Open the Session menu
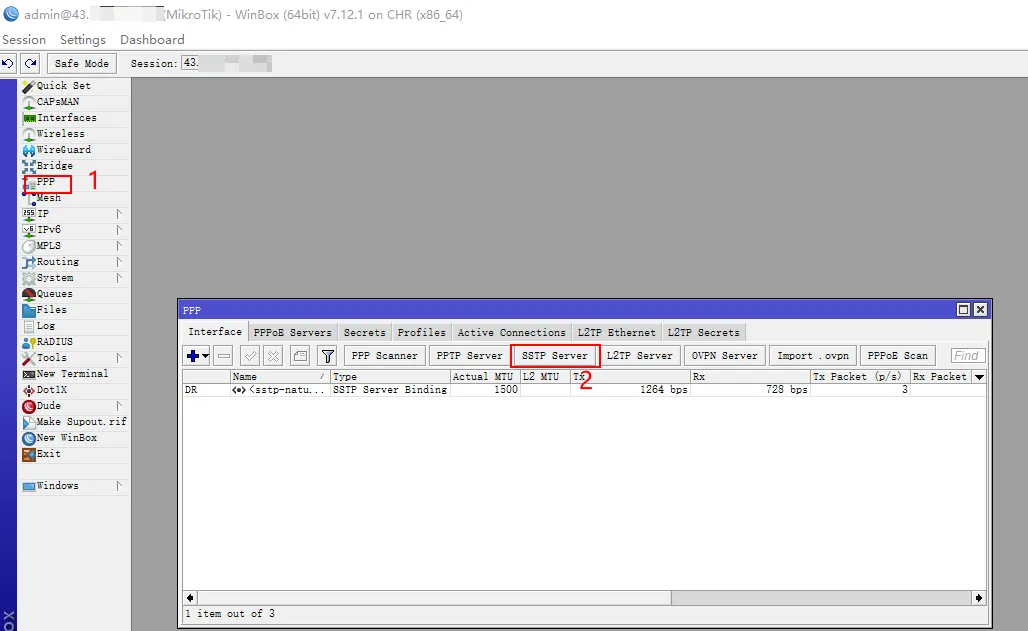The height and width of the screenshot is (631, 1028). tap(24, 39)
